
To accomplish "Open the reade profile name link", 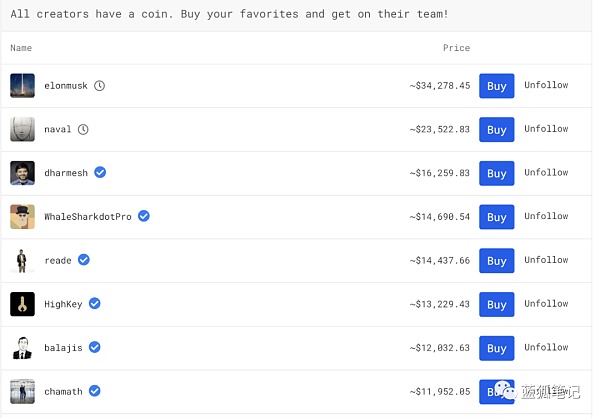I will [58, 260].
